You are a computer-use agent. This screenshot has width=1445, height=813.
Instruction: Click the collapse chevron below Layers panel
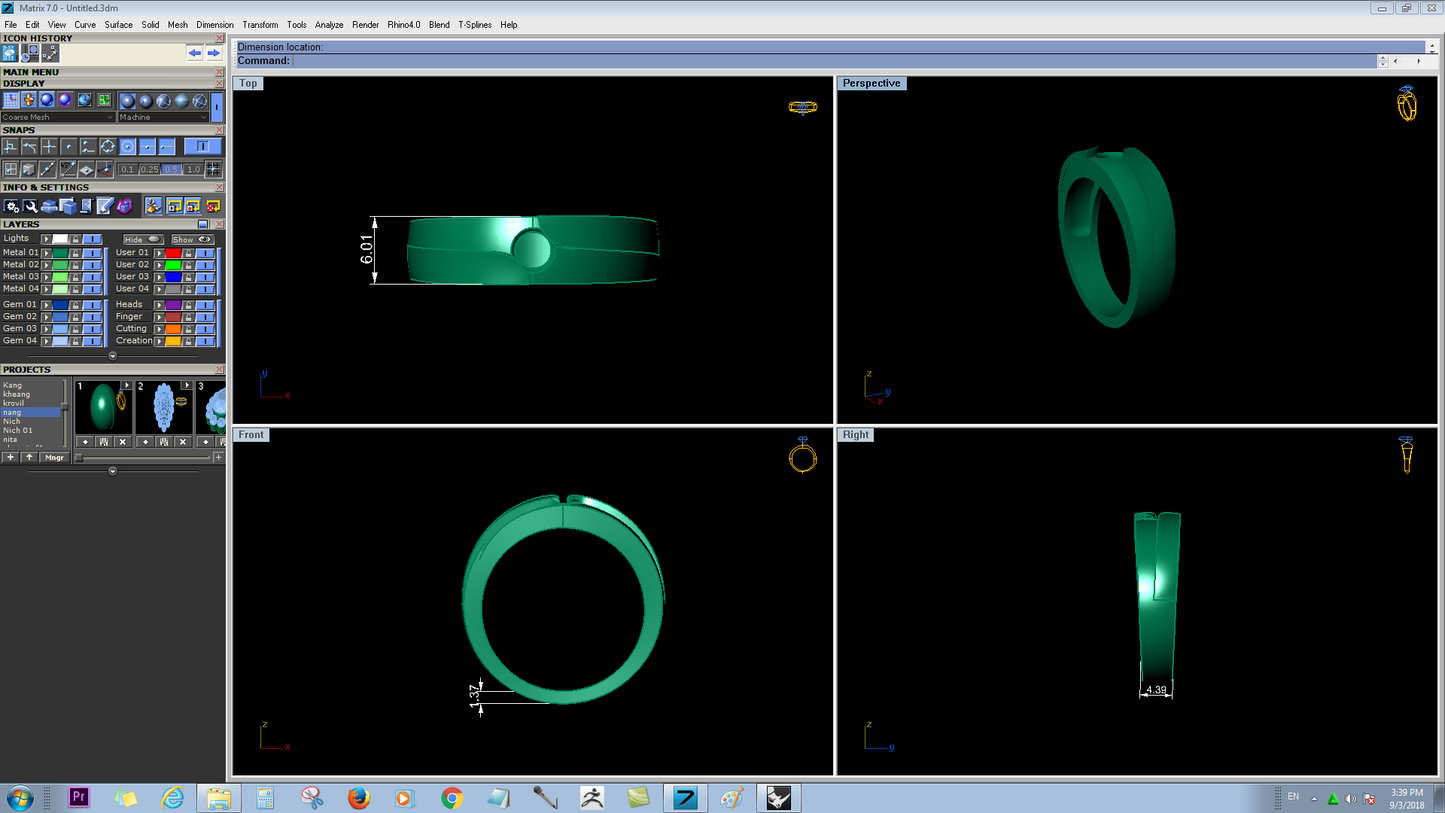[113, 356]
